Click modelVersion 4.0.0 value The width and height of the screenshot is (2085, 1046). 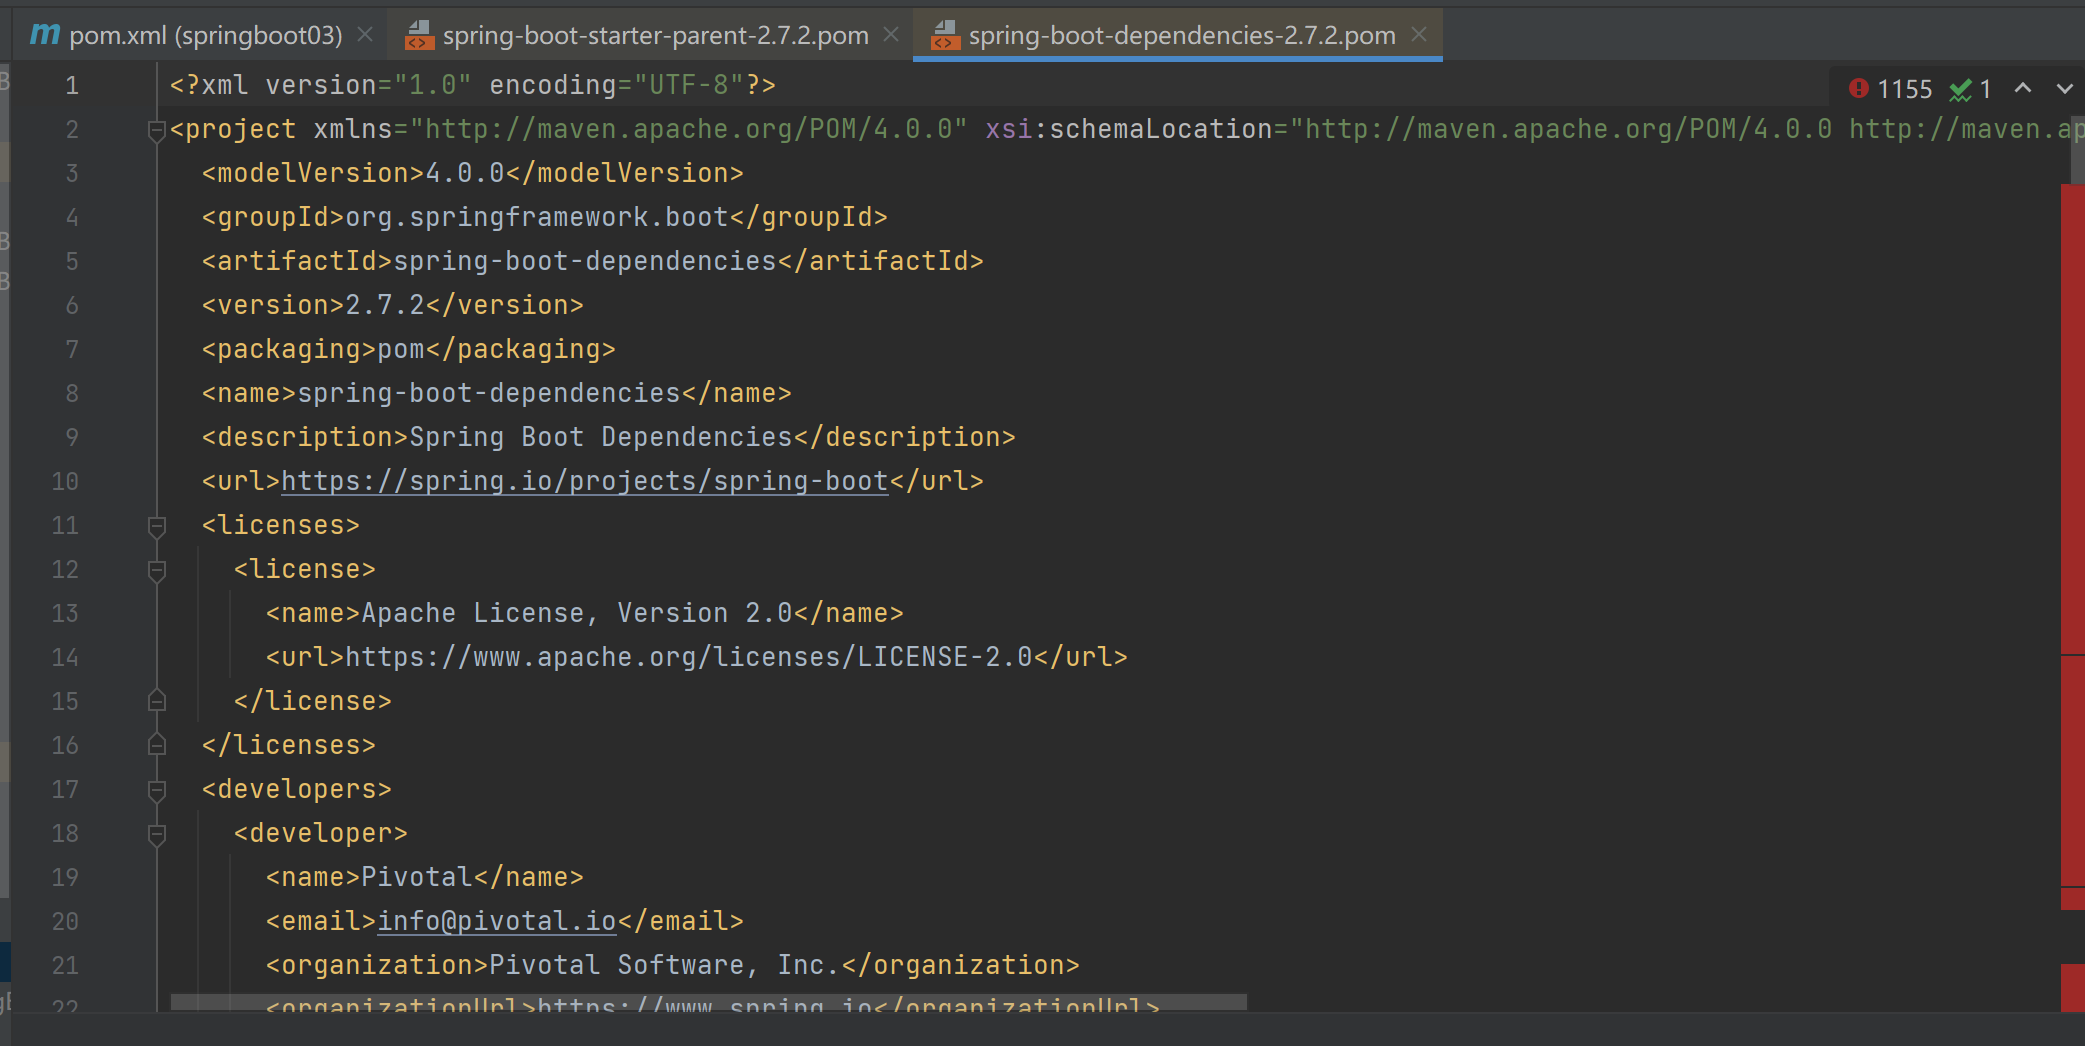[465, 173]
